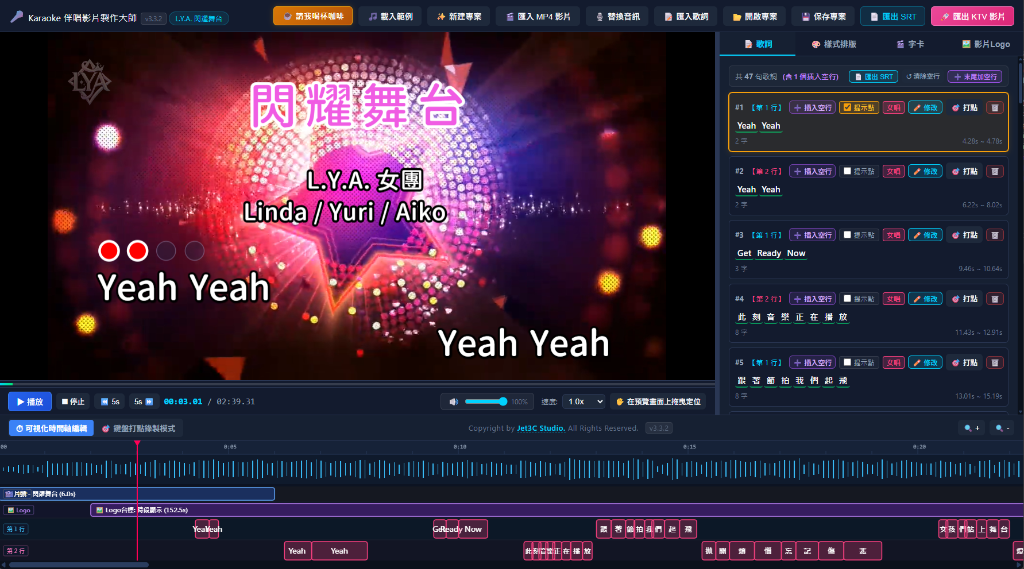This screenshot has width=1024, height=569.
Task: Select Get Ready Now timeline block
Action: click(460, 529)
